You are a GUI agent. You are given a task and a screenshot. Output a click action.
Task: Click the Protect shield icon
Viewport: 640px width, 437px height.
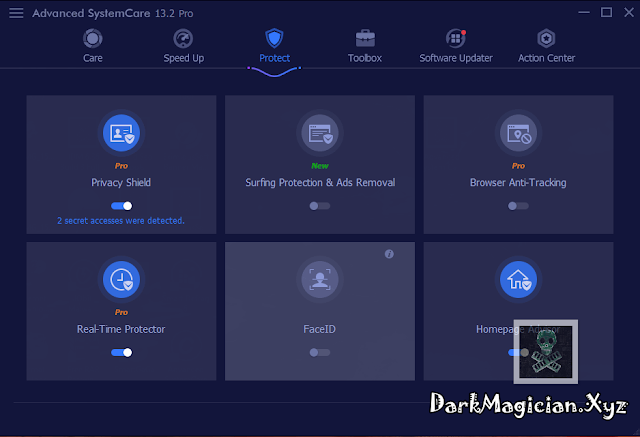pos(274,38)
